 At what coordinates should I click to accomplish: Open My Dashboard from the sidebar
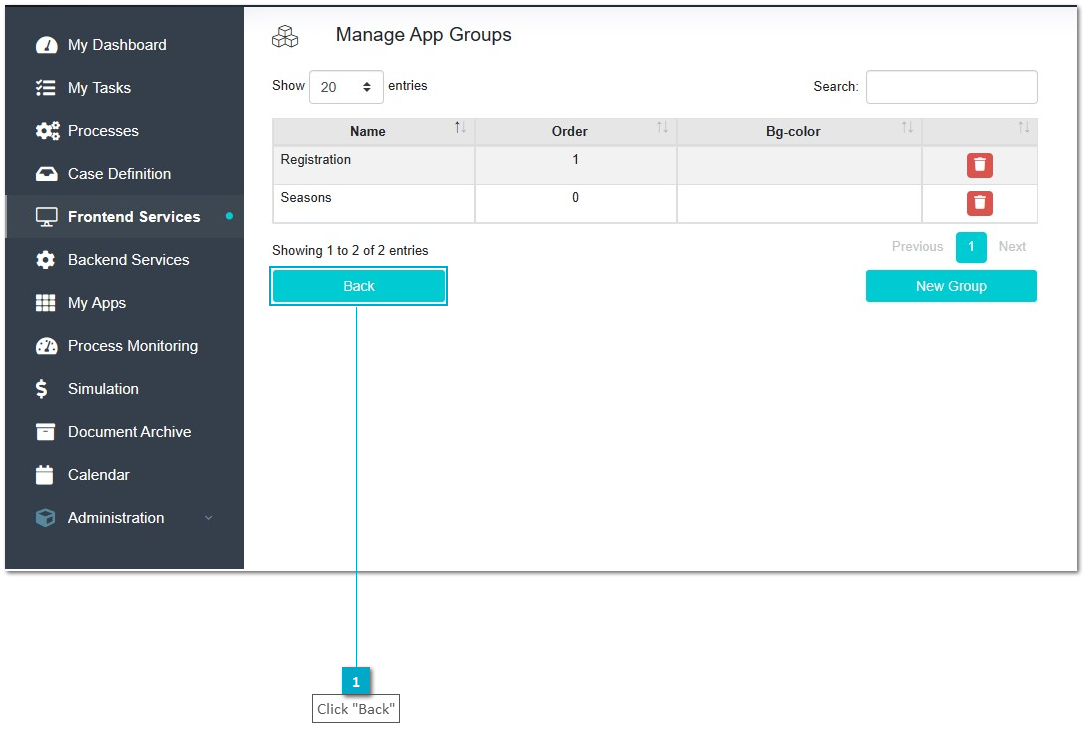tap(117, 45)
